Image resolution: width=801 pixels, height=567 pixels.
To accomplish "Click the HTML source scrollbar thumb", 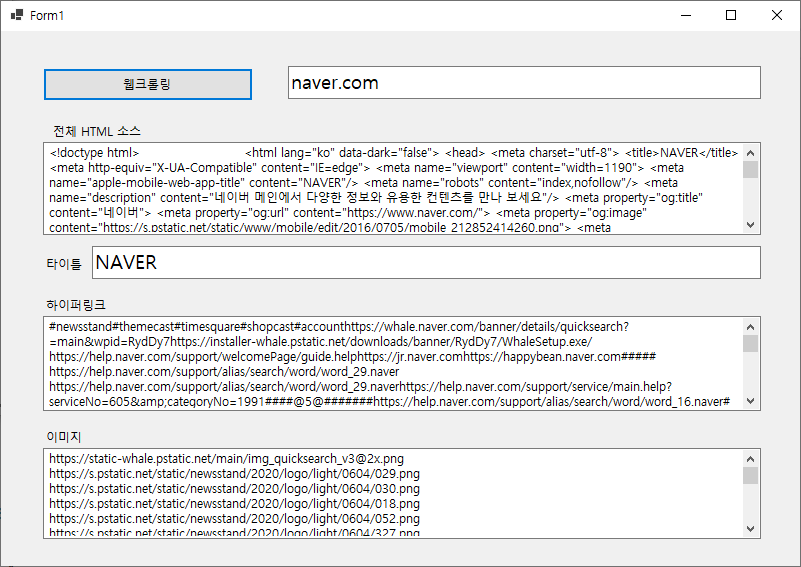I will pos(750,170).
